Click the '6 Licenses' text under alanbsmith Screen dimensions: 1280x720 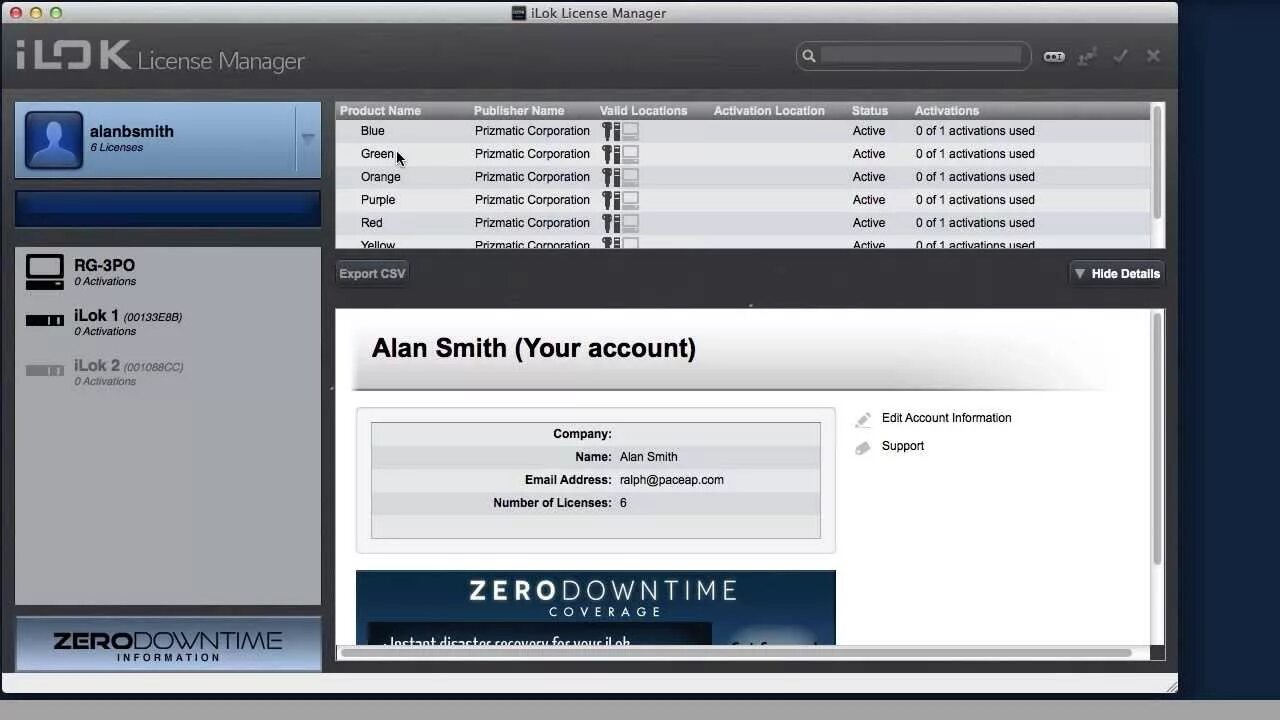coord(116,148)
